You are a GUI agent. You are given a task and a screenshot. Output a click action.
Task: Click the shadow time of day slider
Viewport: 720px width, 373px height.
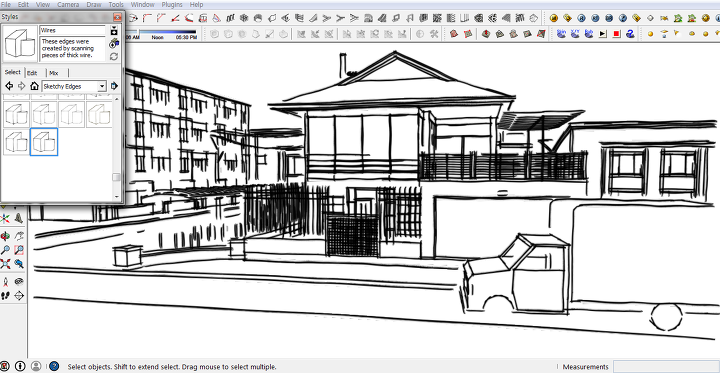168,32
